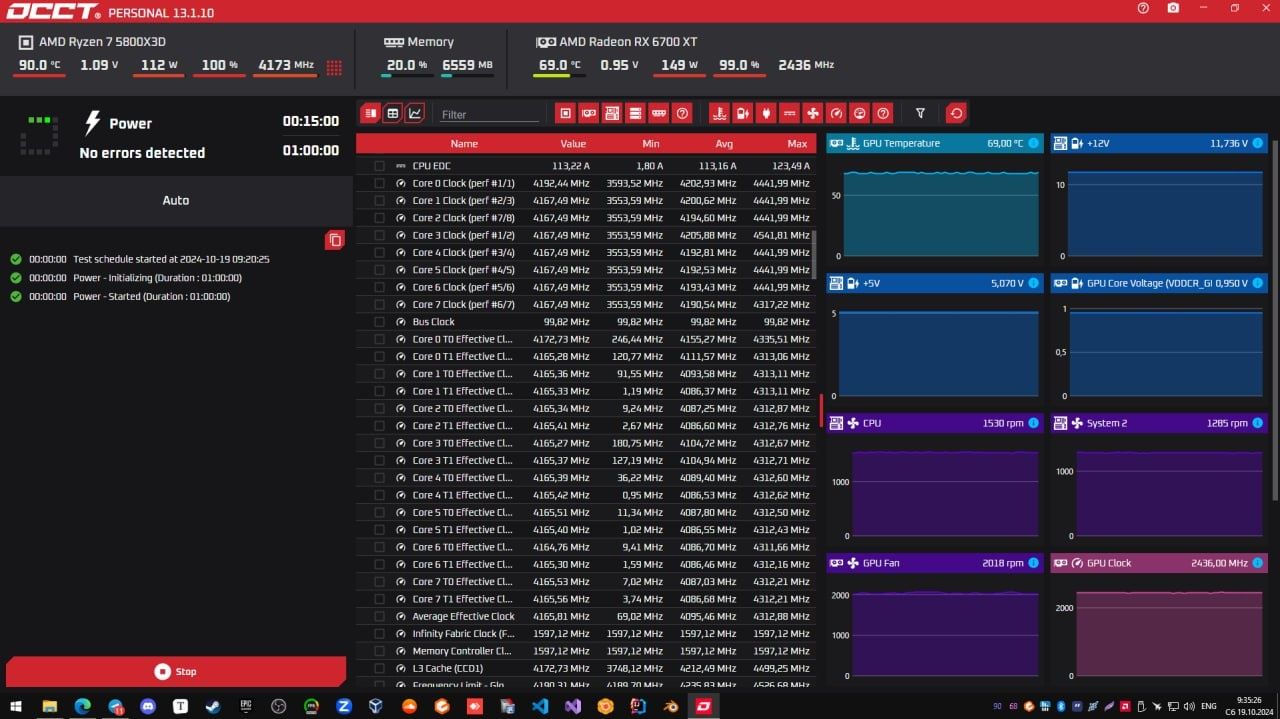Toggle the power plug sensor type filter
Screen dimensions: 1280x719
tap(766, 113)
